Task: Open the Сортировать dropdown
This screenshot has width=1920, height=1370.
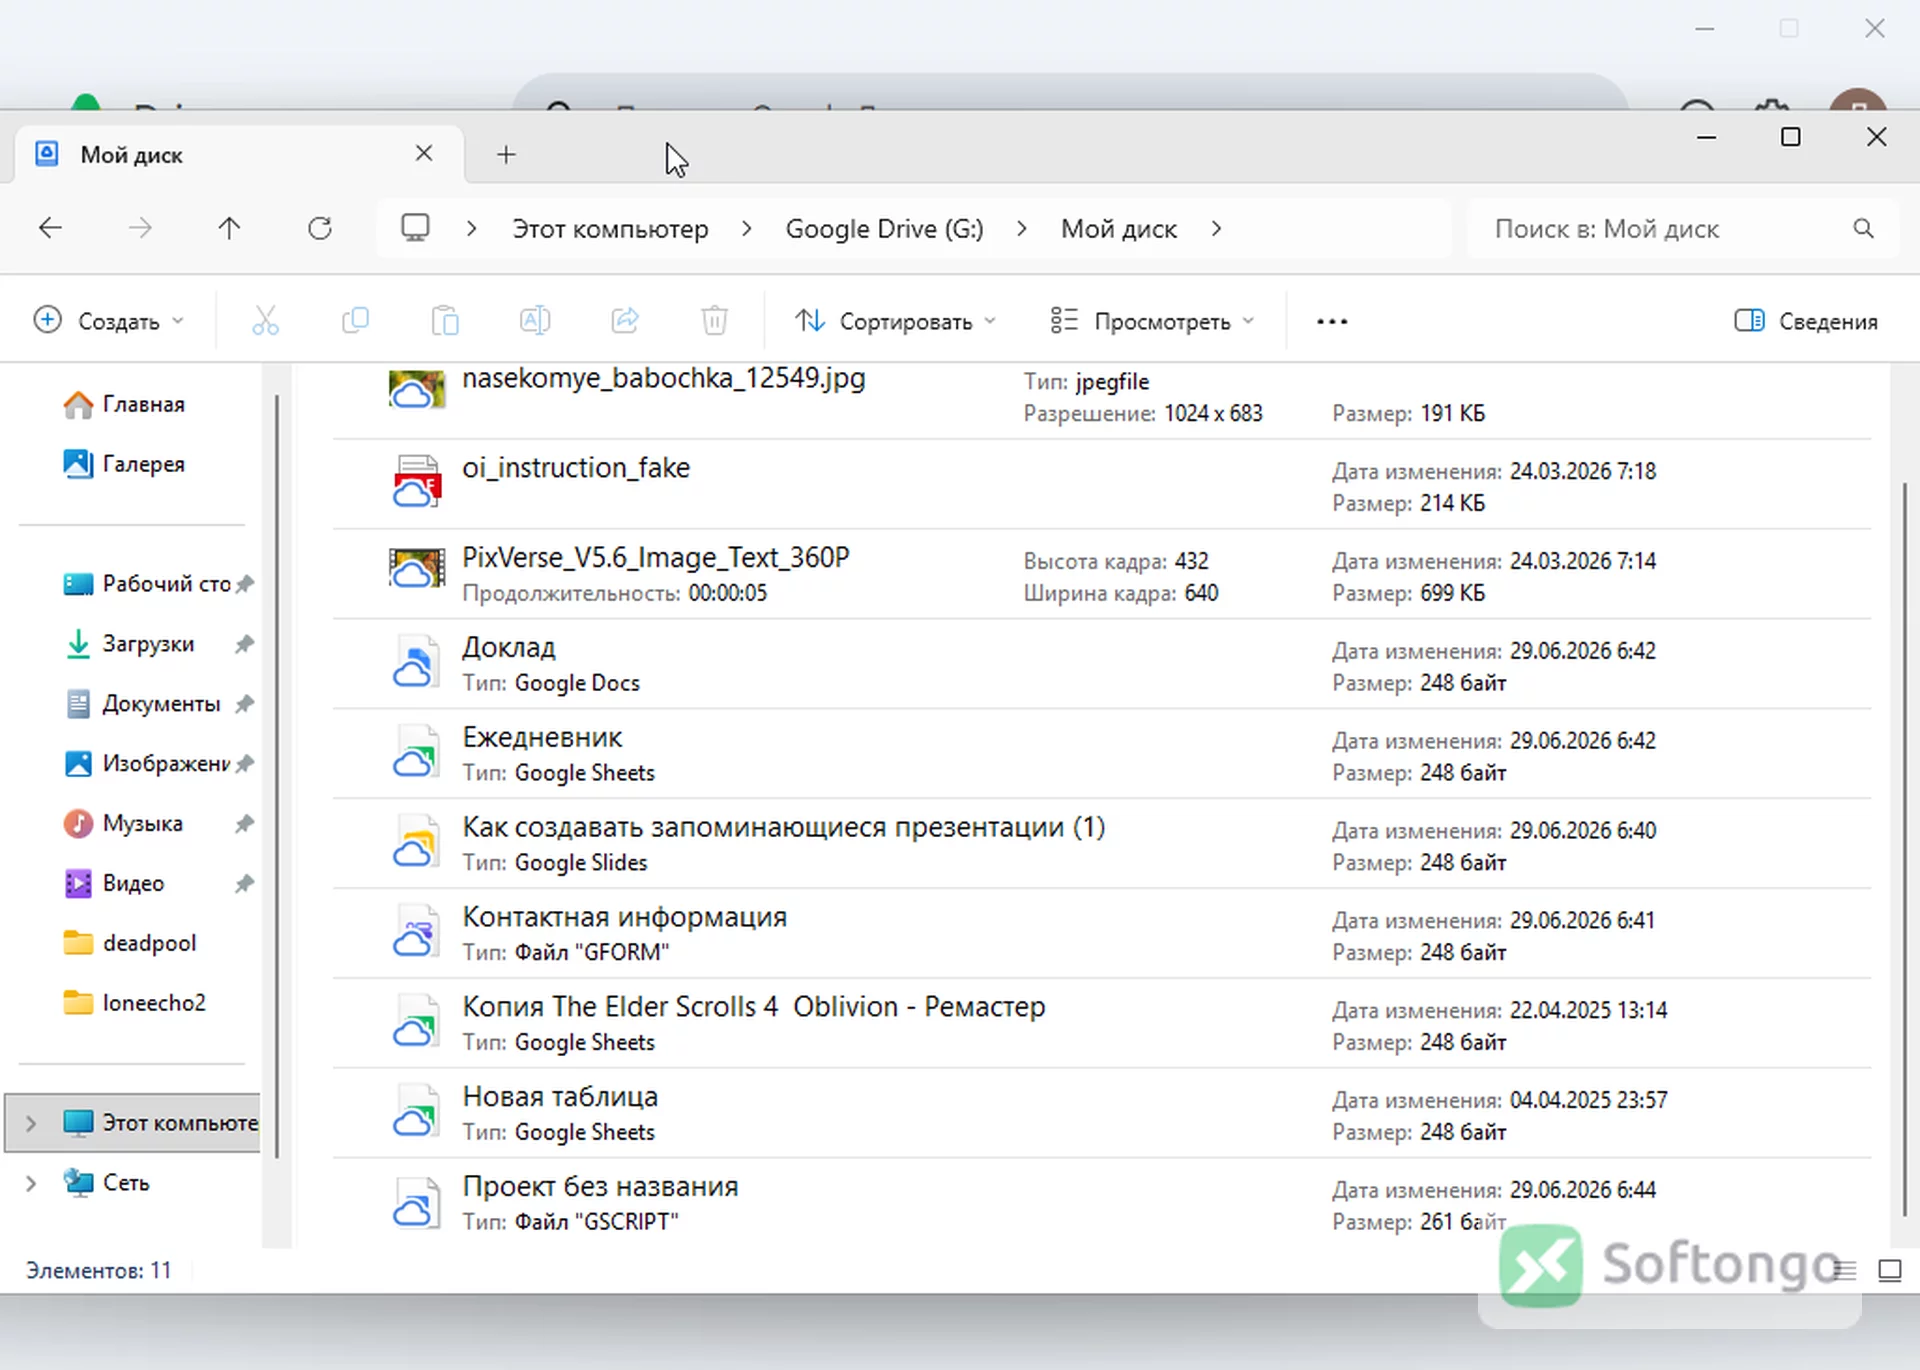Action: pos(896,321)
